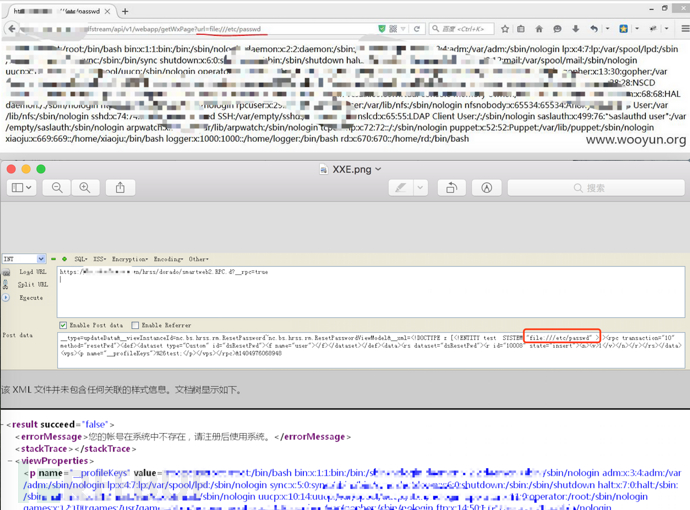Viewport: 690px width, 510px height.
Task: Focus the Firefox Ctrl+K search box
Action: [x=462, y=29]
